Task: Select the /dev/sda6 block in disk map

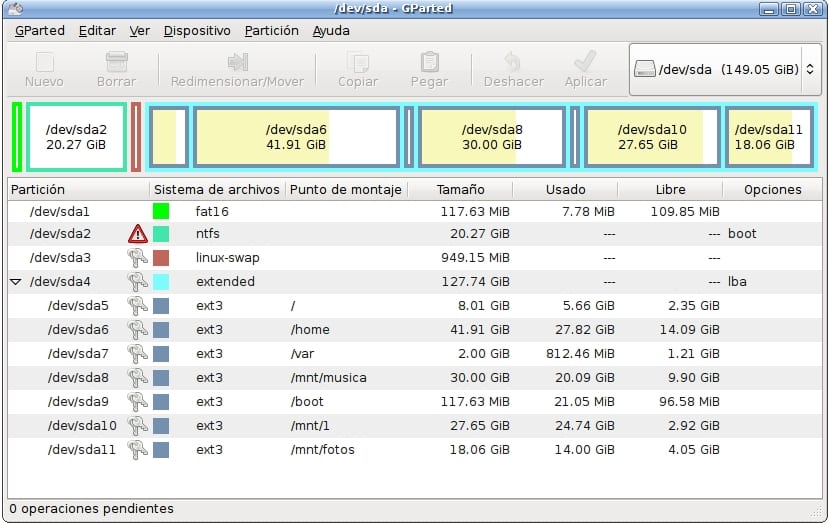Action: (x=296, y=137)
